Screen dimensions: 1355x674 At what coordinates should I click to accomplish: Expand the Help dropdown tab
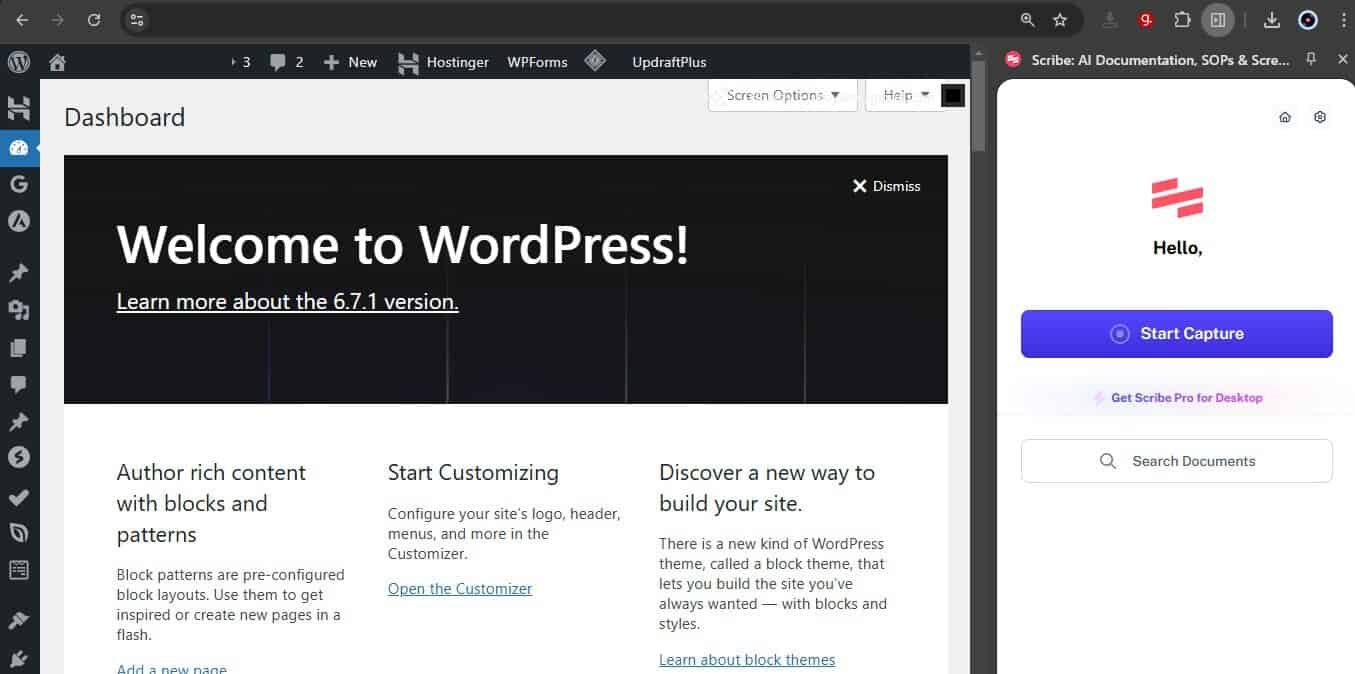coord(905,95)
